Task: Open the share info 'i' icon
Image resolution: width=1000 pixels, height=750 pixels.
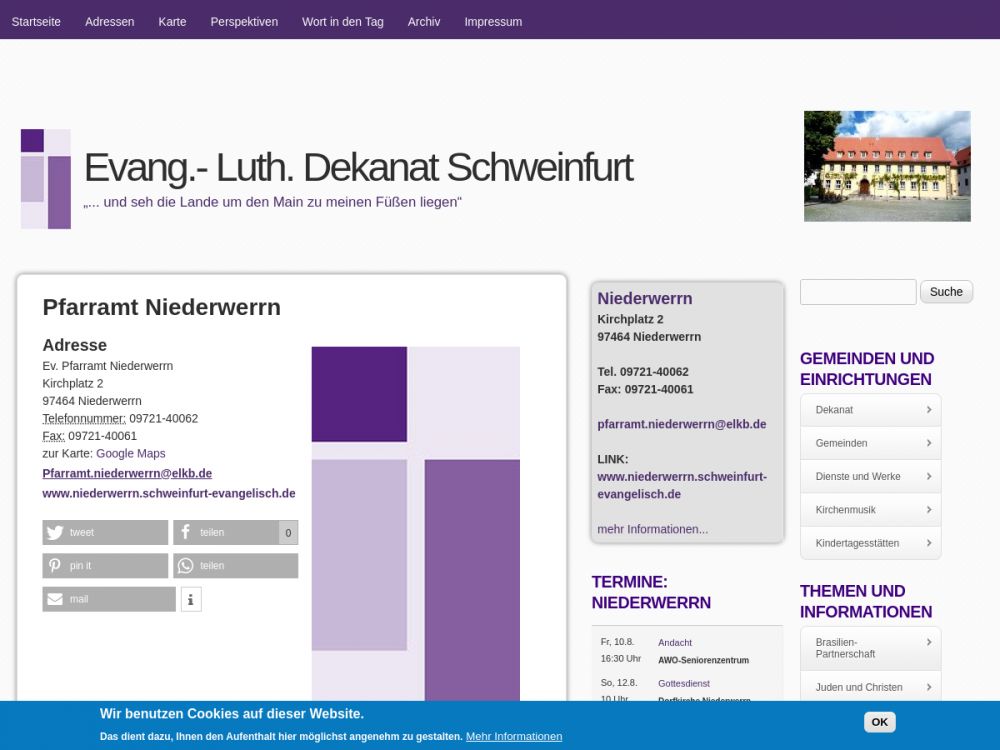Action: pyautogui.click(x=191, y=599)
